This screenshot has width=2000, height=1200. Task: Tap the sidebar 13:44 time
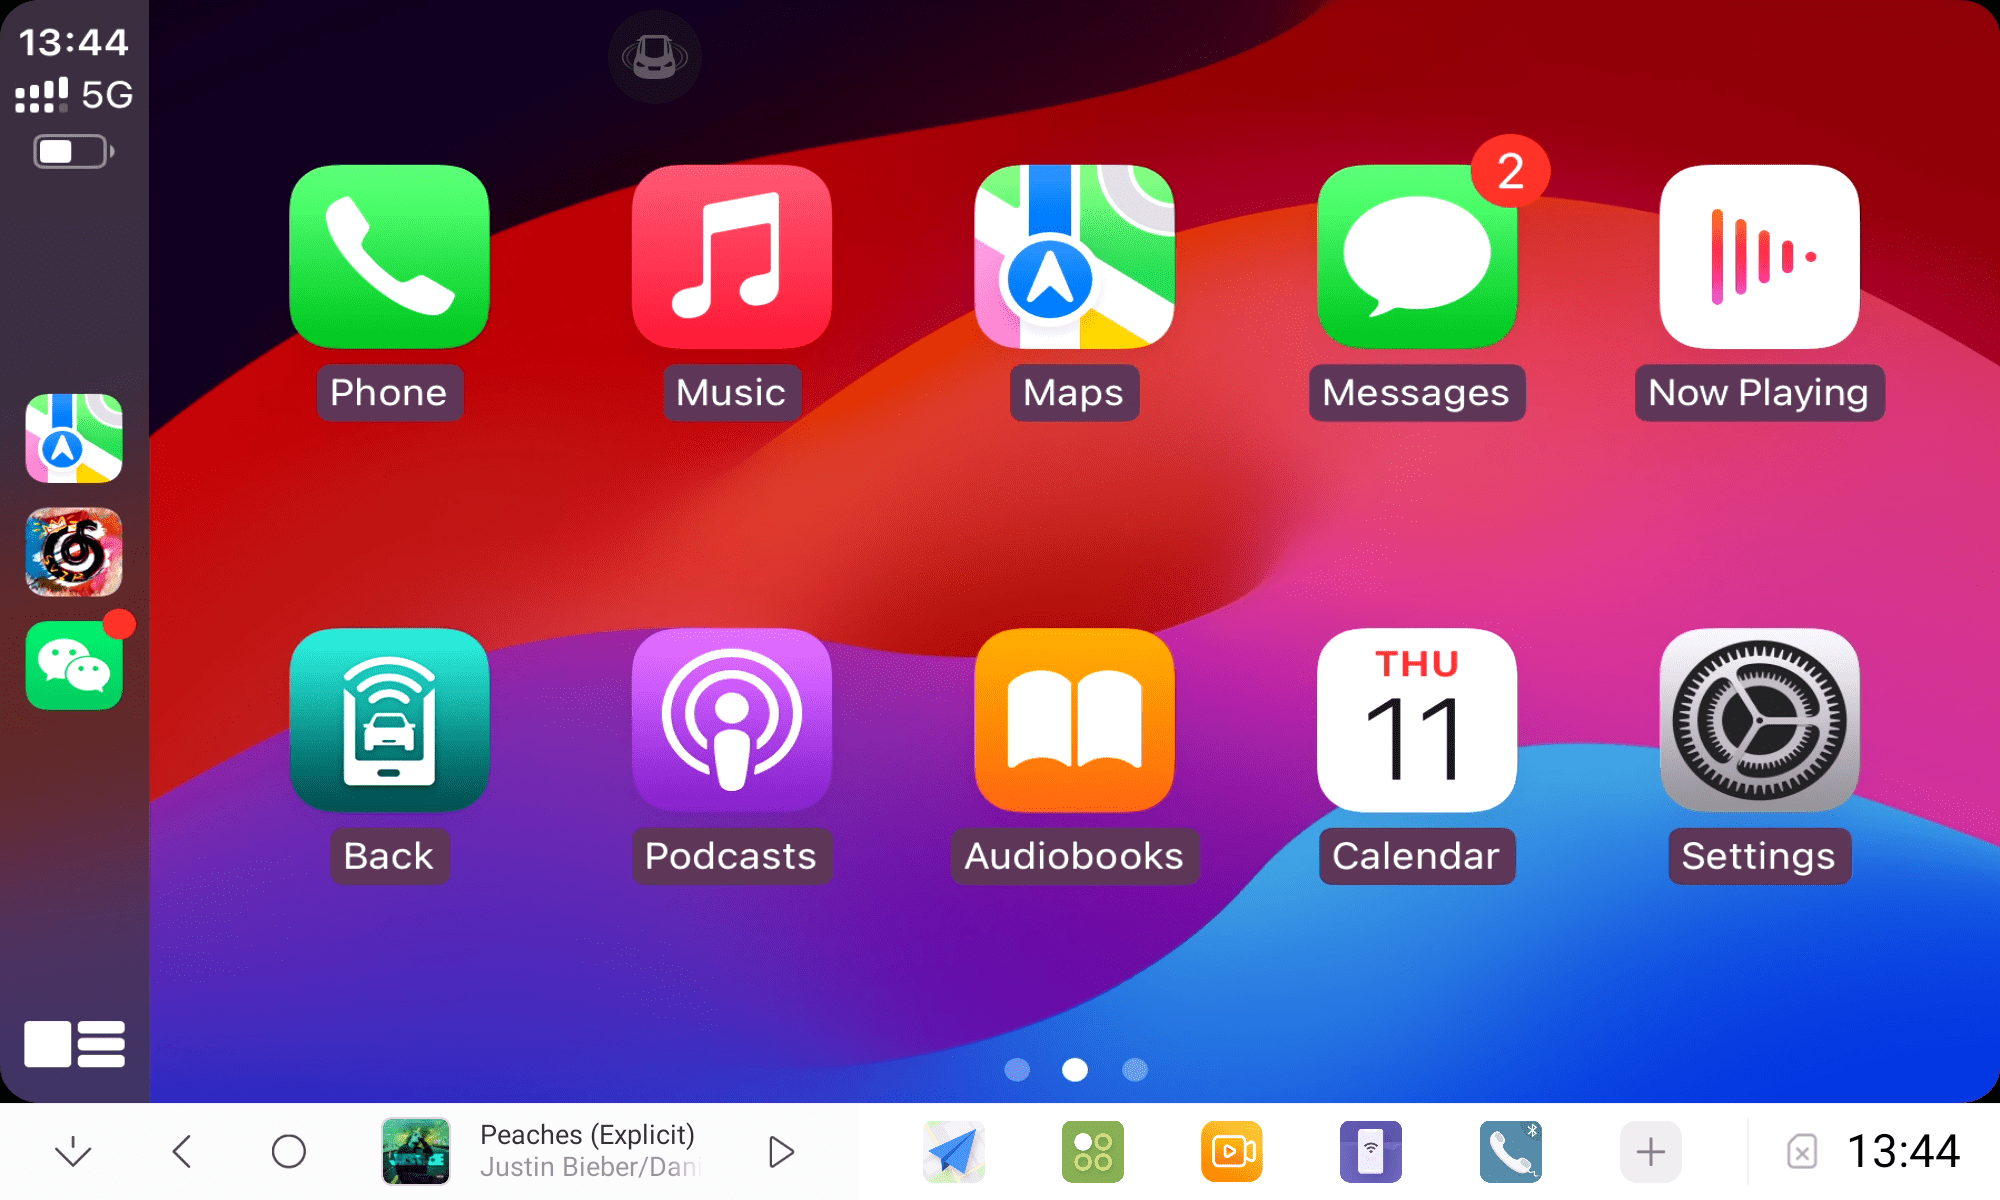pyautogui.click(x=74, y=42)
